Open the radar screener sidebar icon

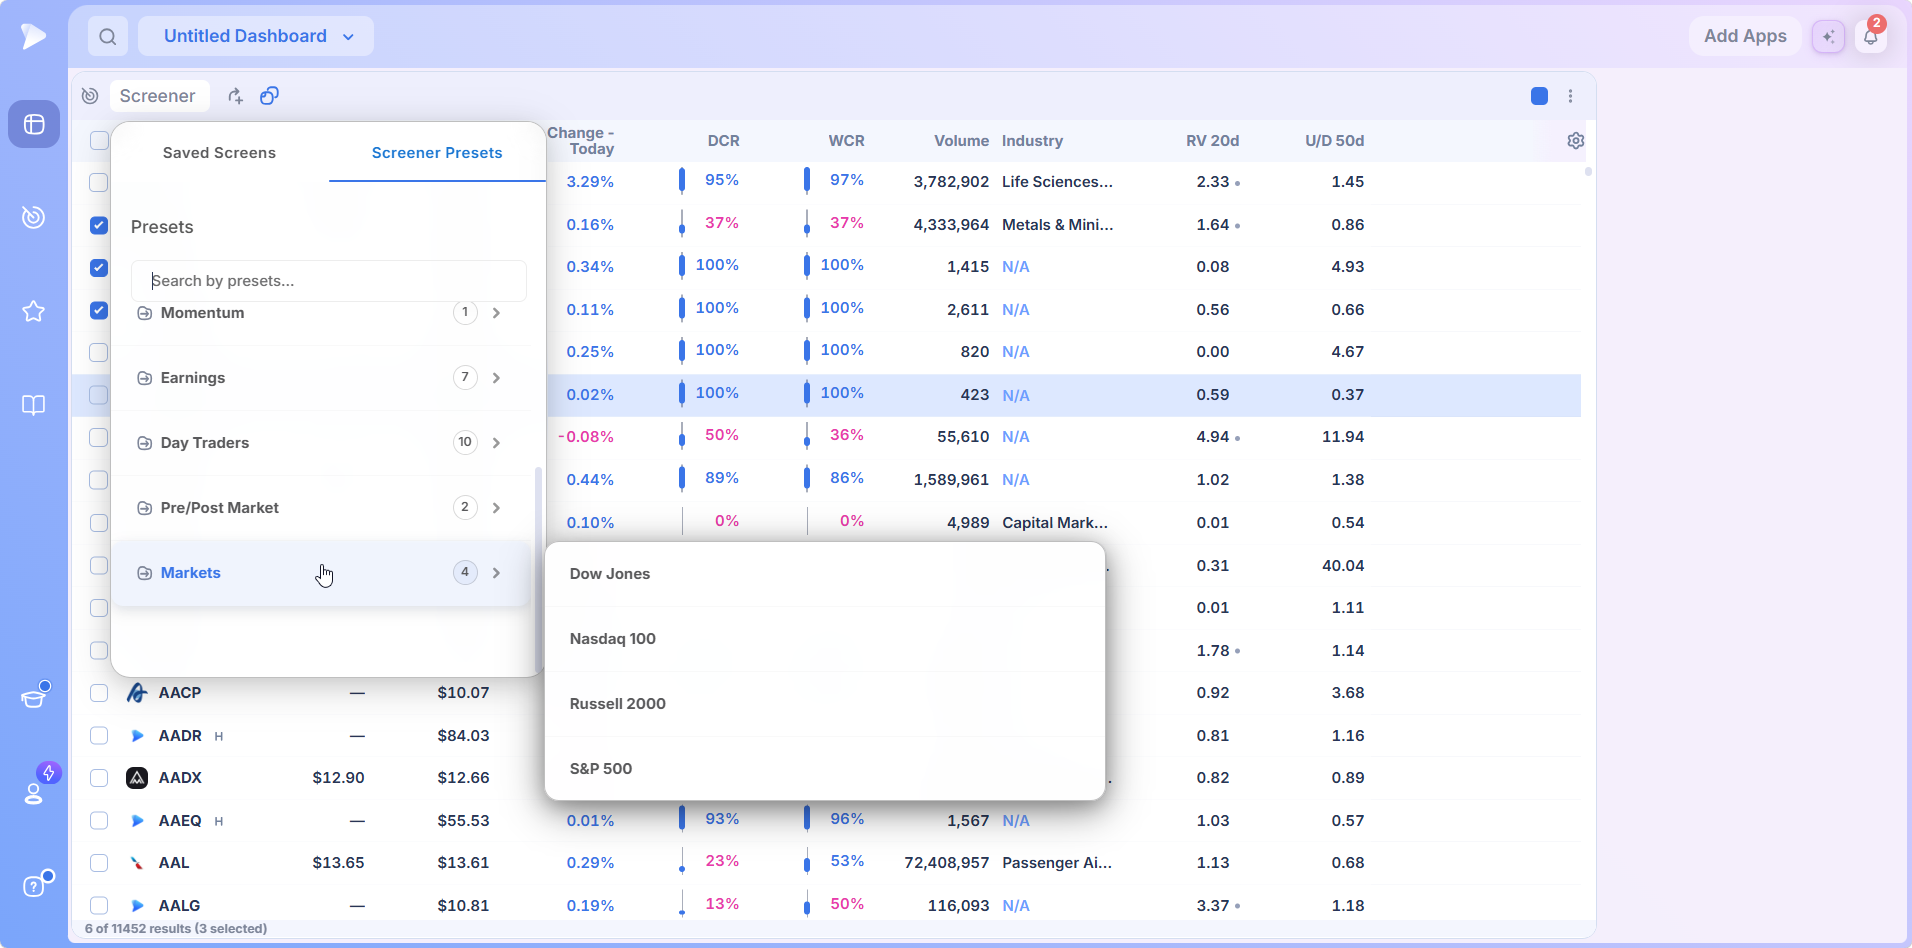pos(34,217)
